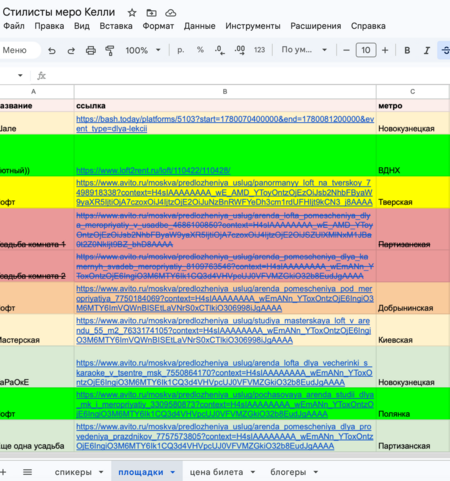The width and height of the screenshot is (450, 481).
Task: Toggle strikethrough formatting
Action: click(445, 50)
